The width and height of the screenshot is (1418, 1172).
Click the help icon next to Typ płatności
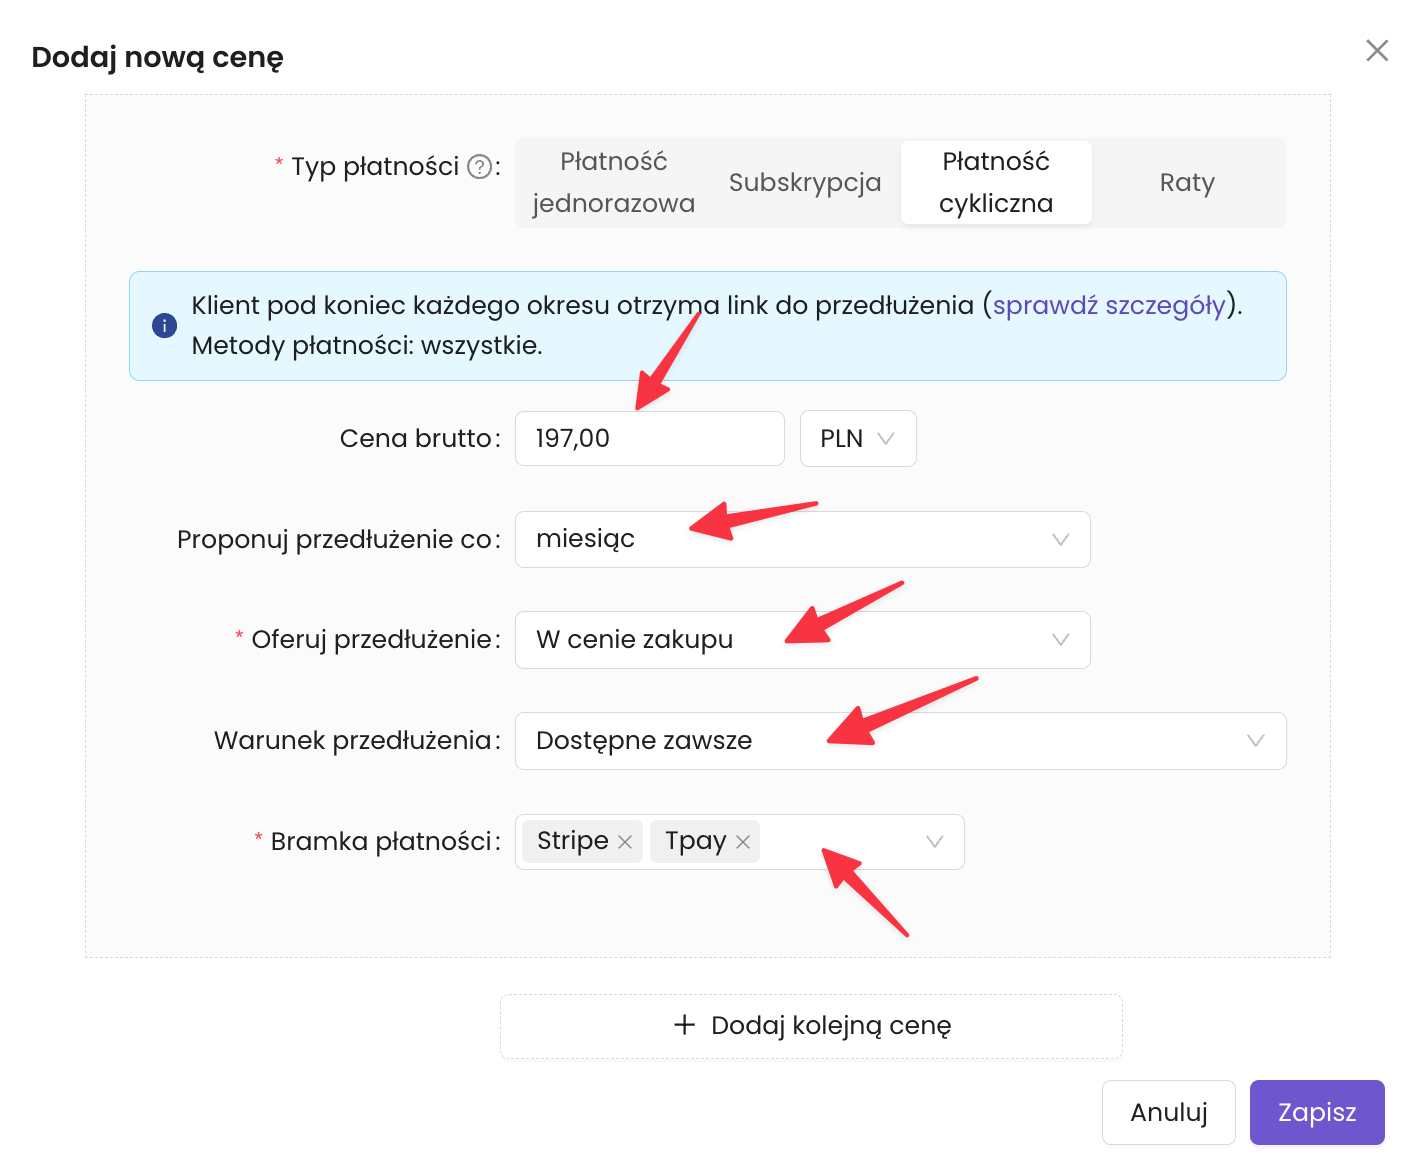[480, 167]
